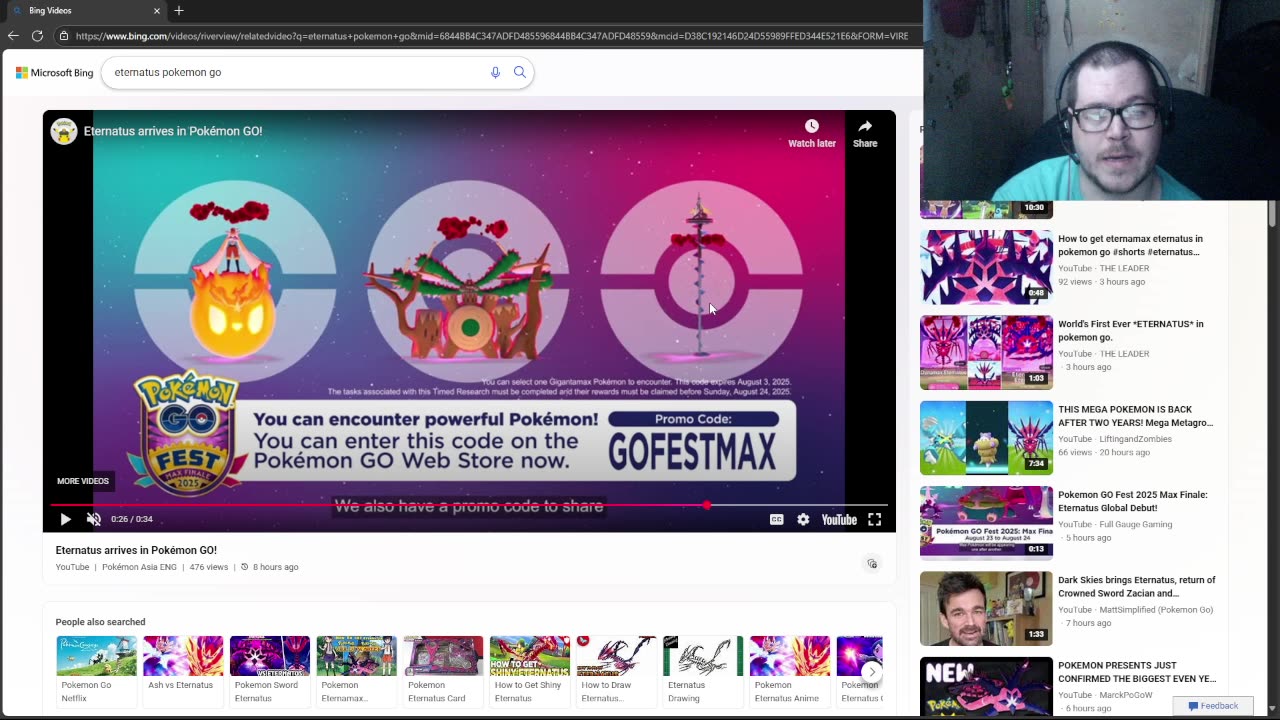Open Pokemon GO Fest 2025 Max Finale video
Screen dimensions: 1280x720
coord(1133,501)
